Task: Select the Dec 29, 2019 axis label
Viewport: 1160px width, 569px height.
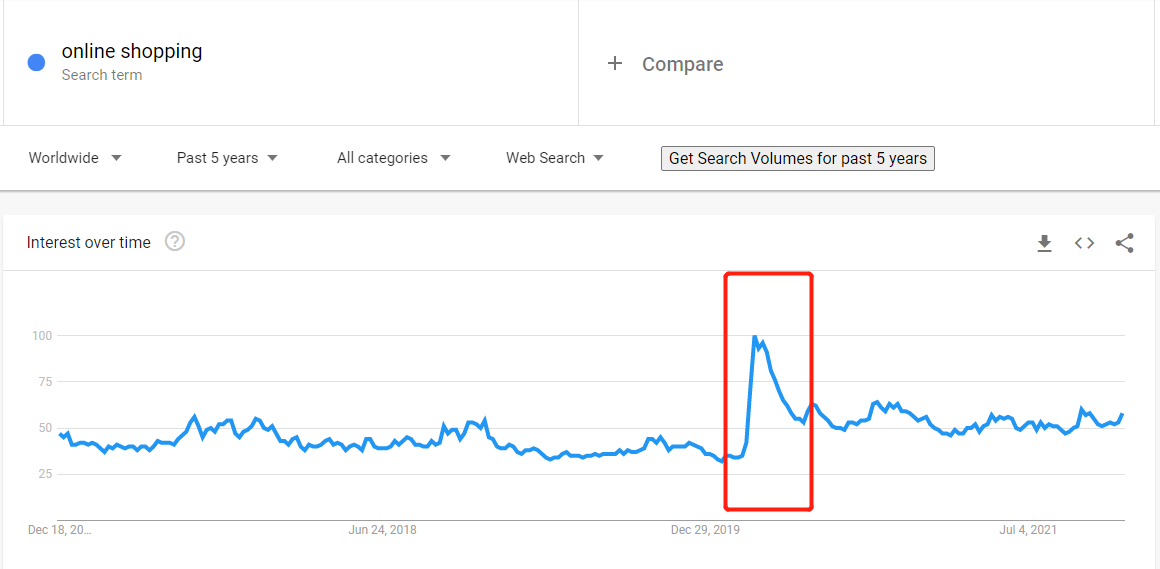Action: point(705,530)
